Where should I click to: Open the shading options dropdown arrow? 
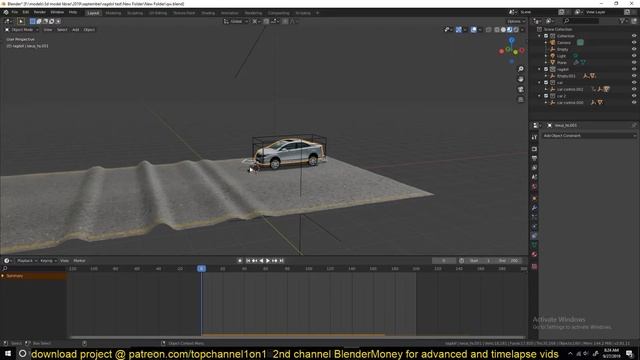click(522, 30)
